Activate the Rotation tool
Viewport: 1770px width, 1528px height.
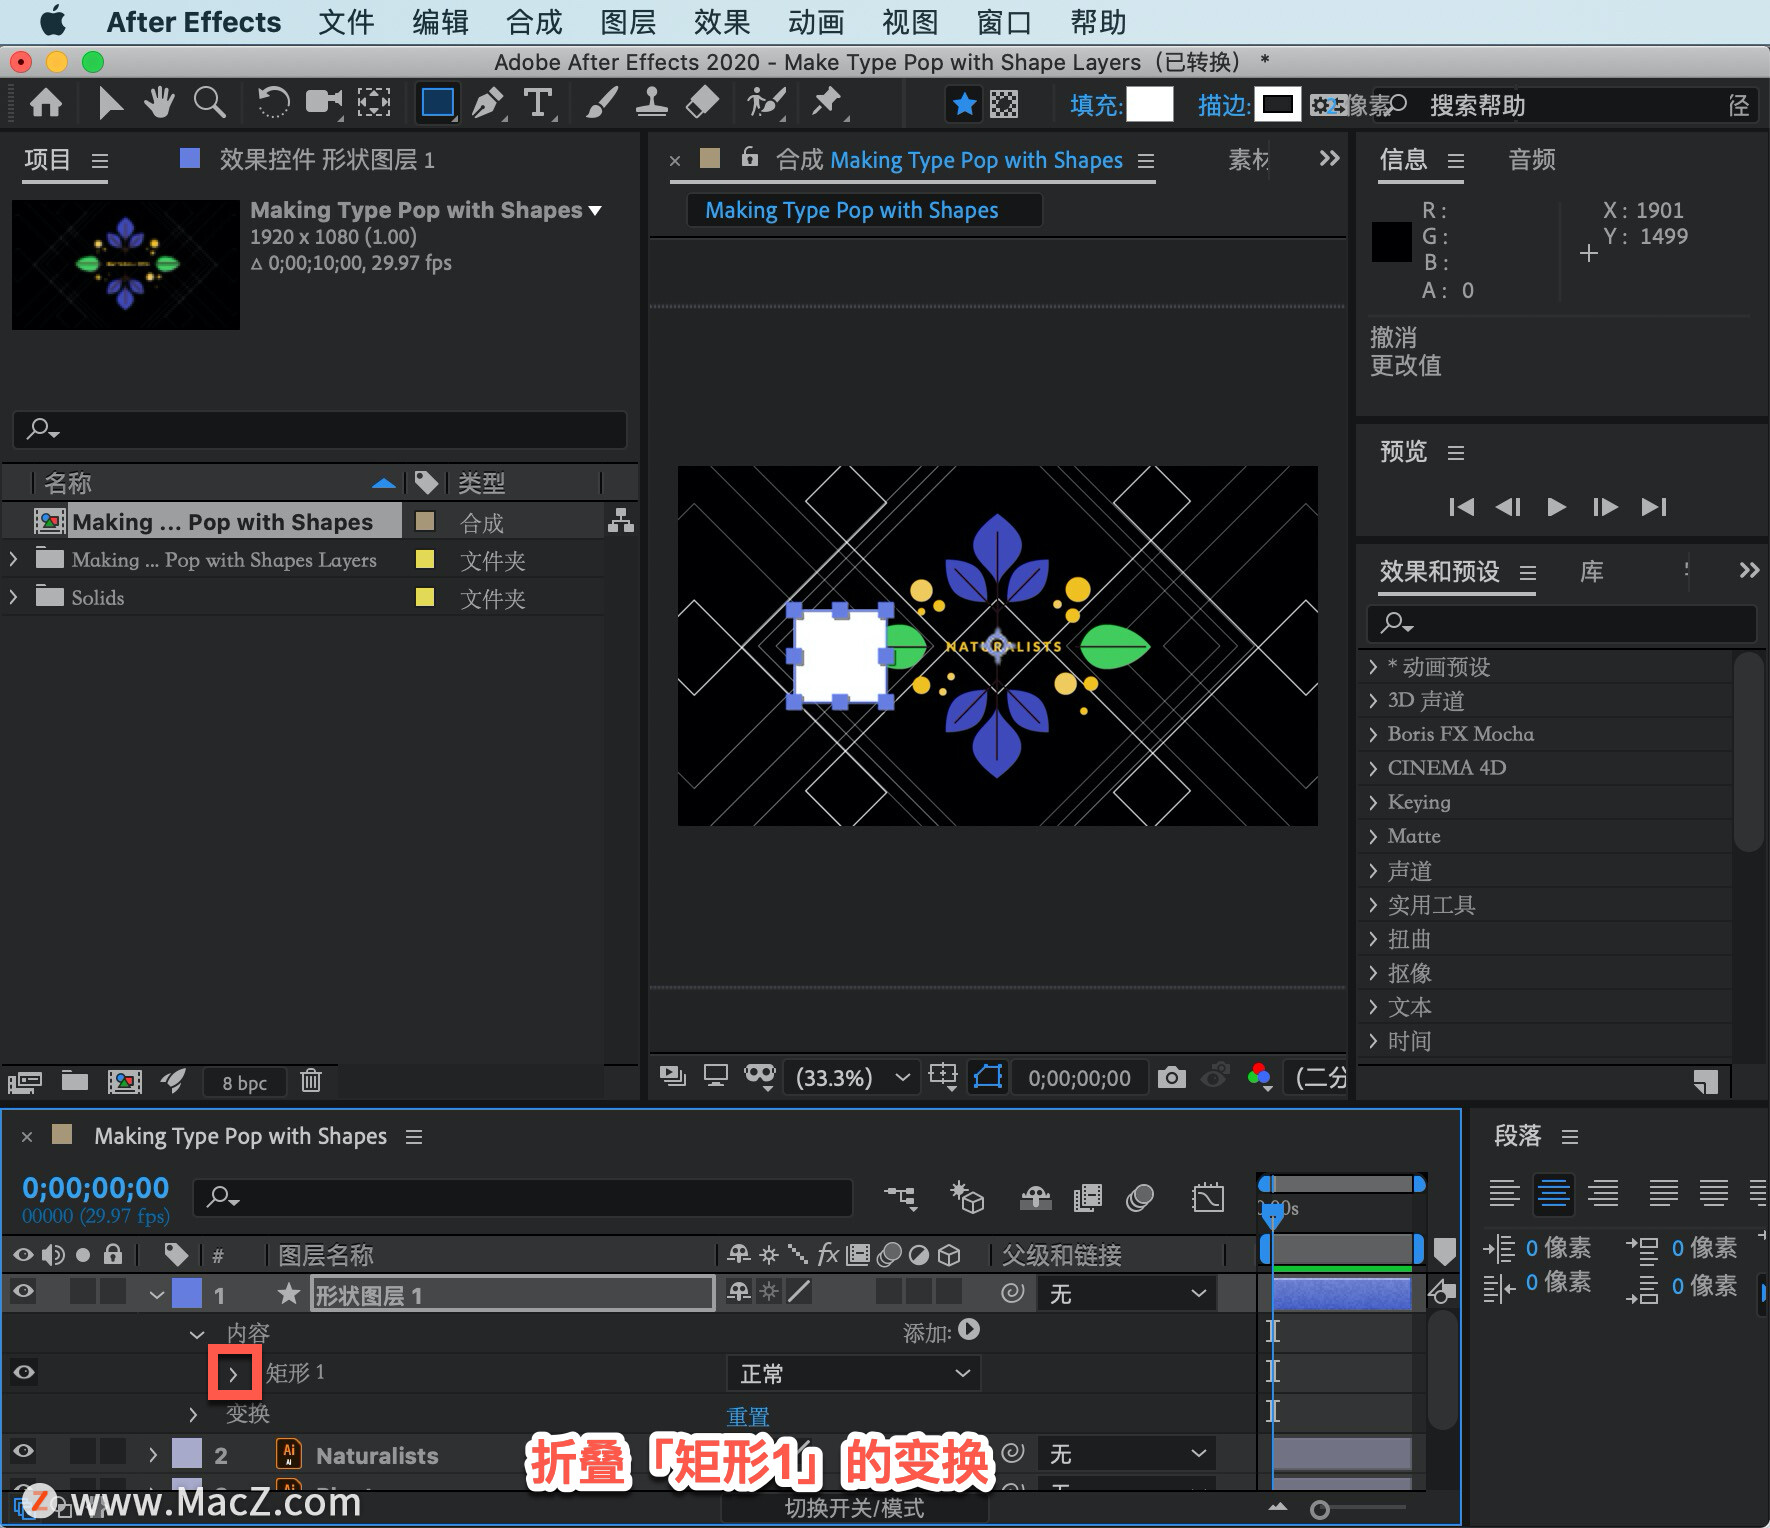[x=273, y=102]
